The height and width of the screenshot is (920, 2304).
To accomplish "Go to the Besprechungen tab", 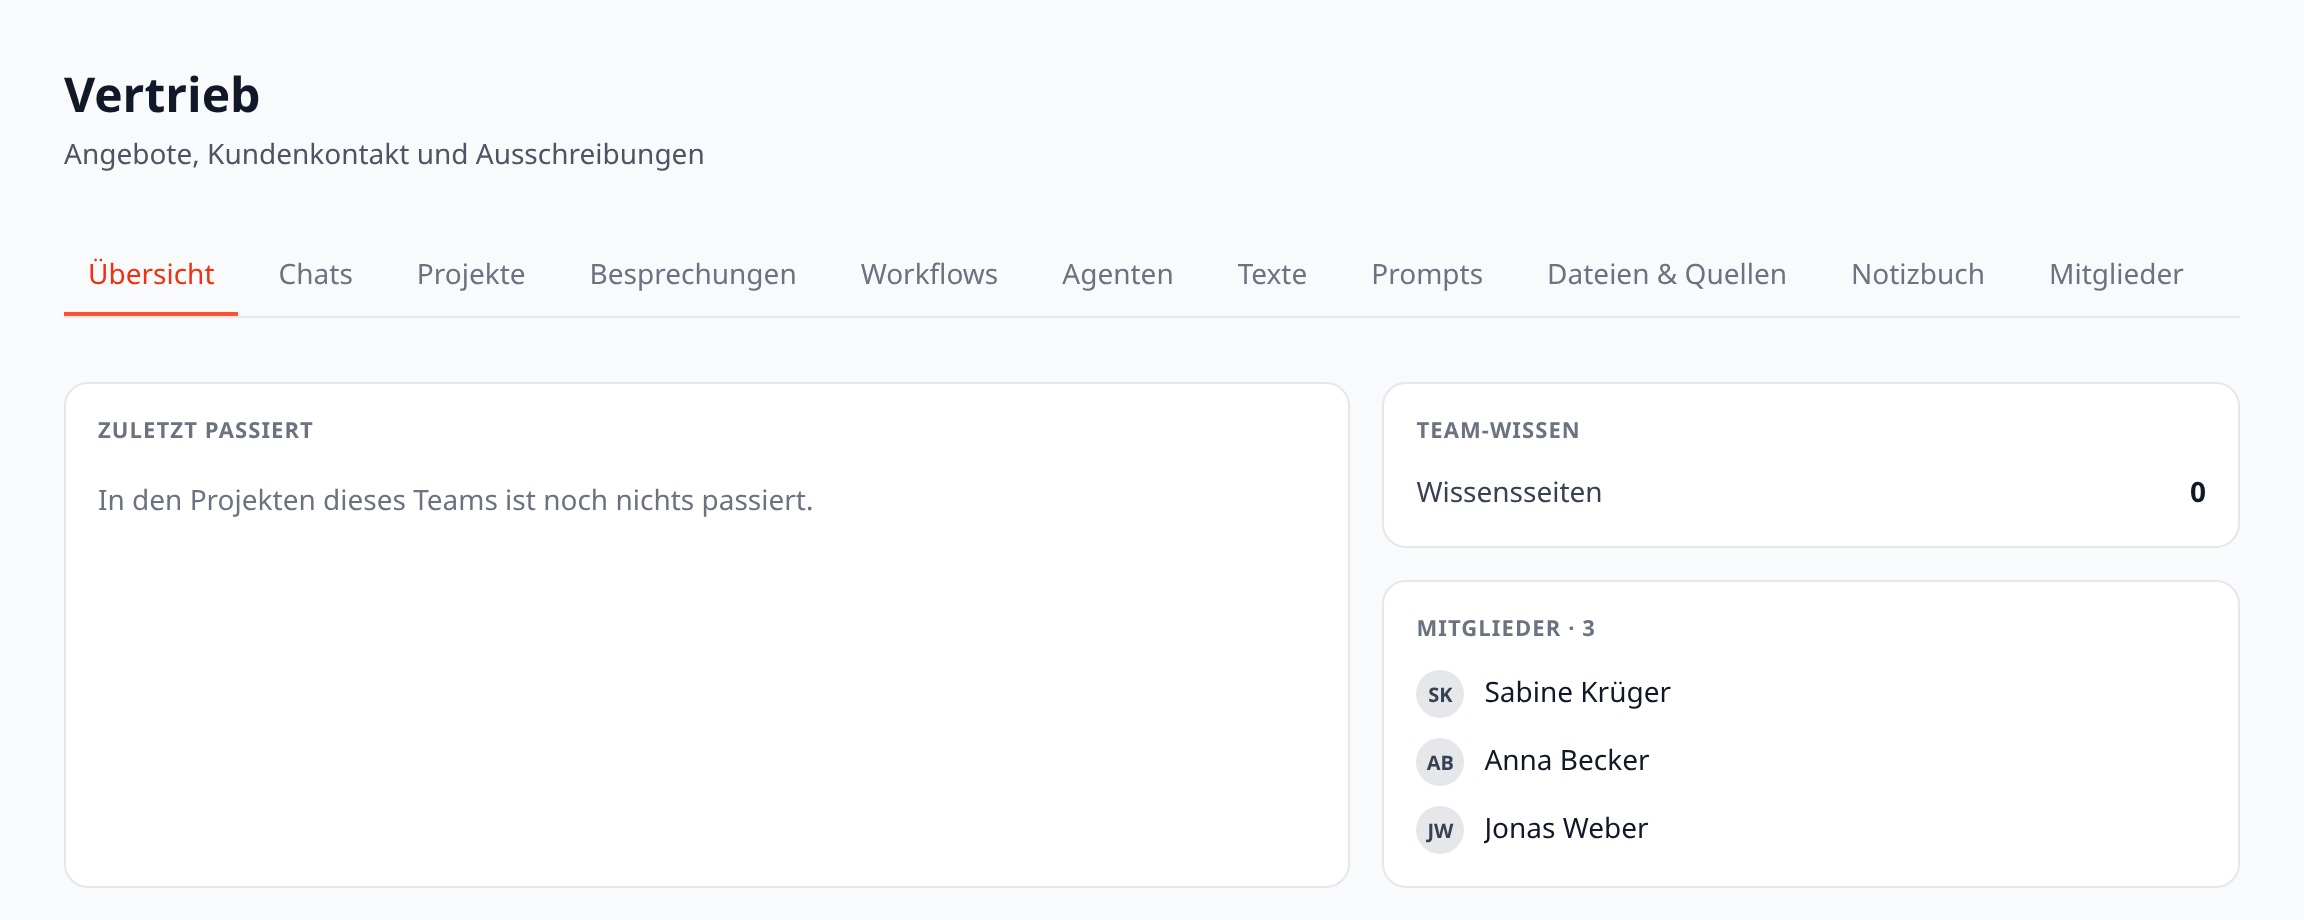I will point(693,274).
